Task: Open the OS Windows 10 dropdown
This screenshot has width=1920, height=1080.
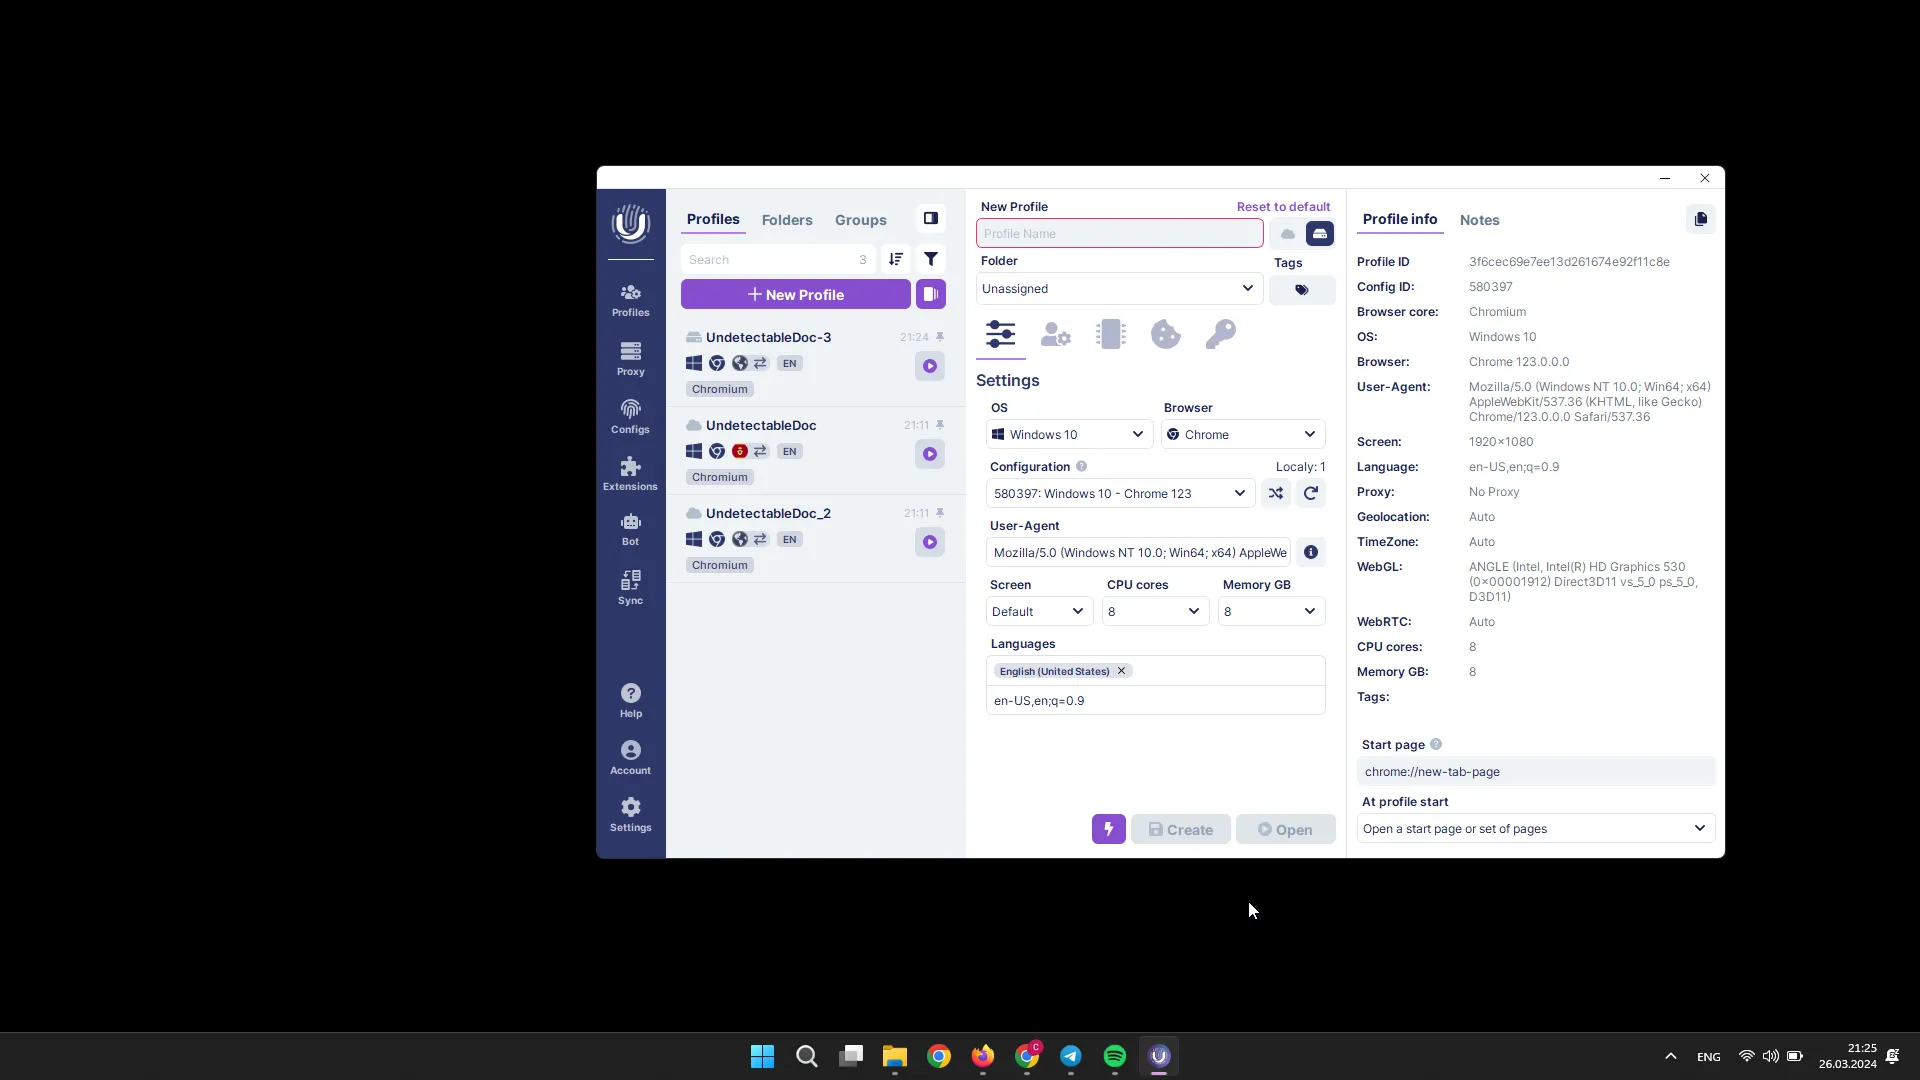Action: (x=1069, y=434)
